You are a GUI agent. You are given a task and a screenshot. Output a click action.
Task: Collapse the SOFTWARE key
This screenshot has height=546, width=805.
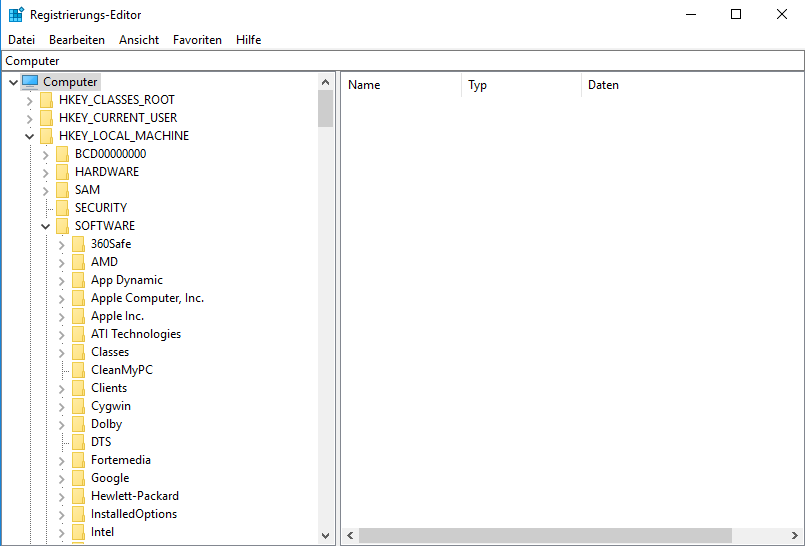point(45,226)
